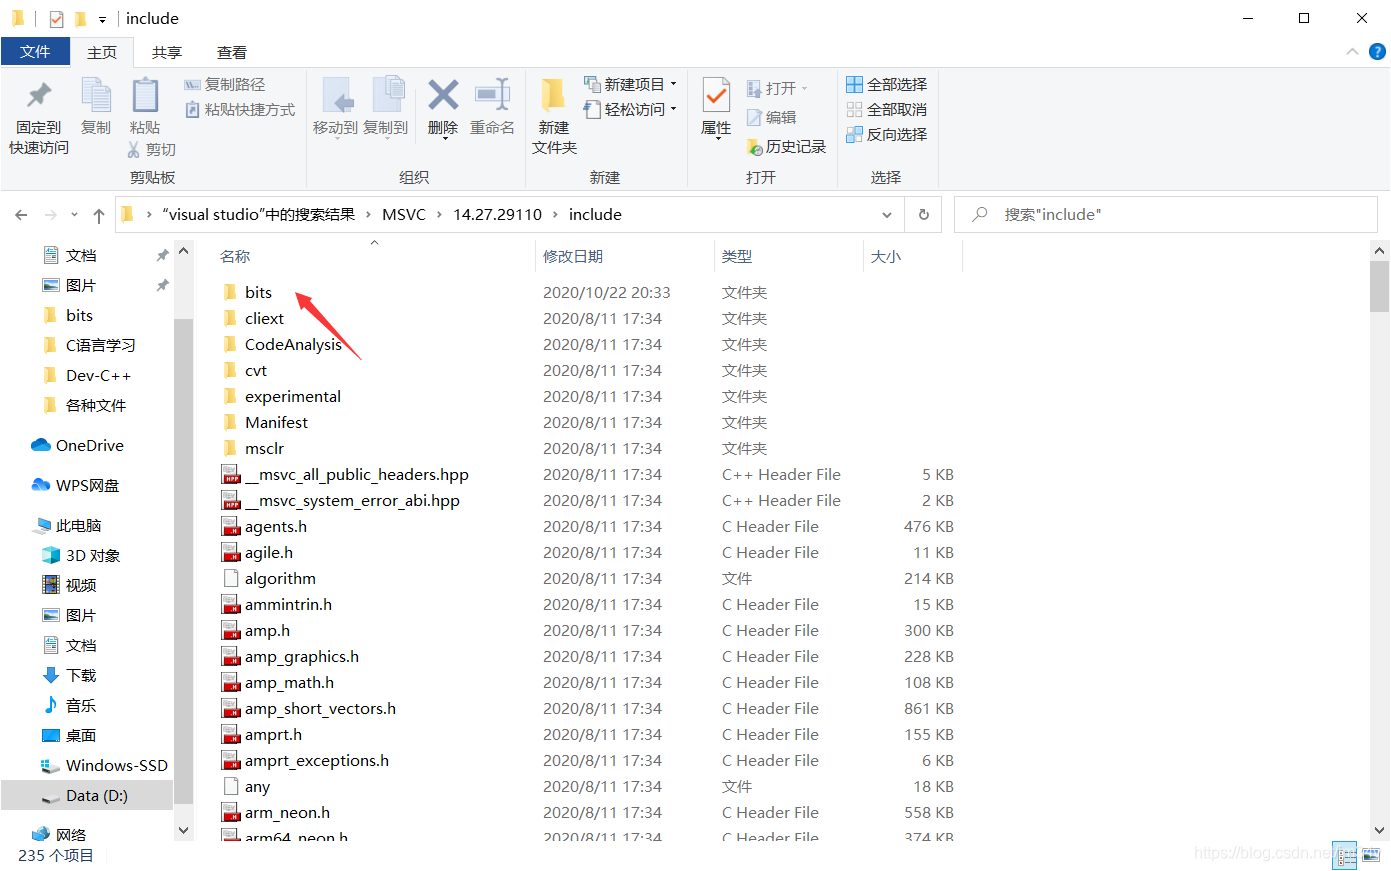The height and width of the screenshot is (871, 1391).
Task: Click MSVC in the breadcrumb path
Action: click(404, 215)
